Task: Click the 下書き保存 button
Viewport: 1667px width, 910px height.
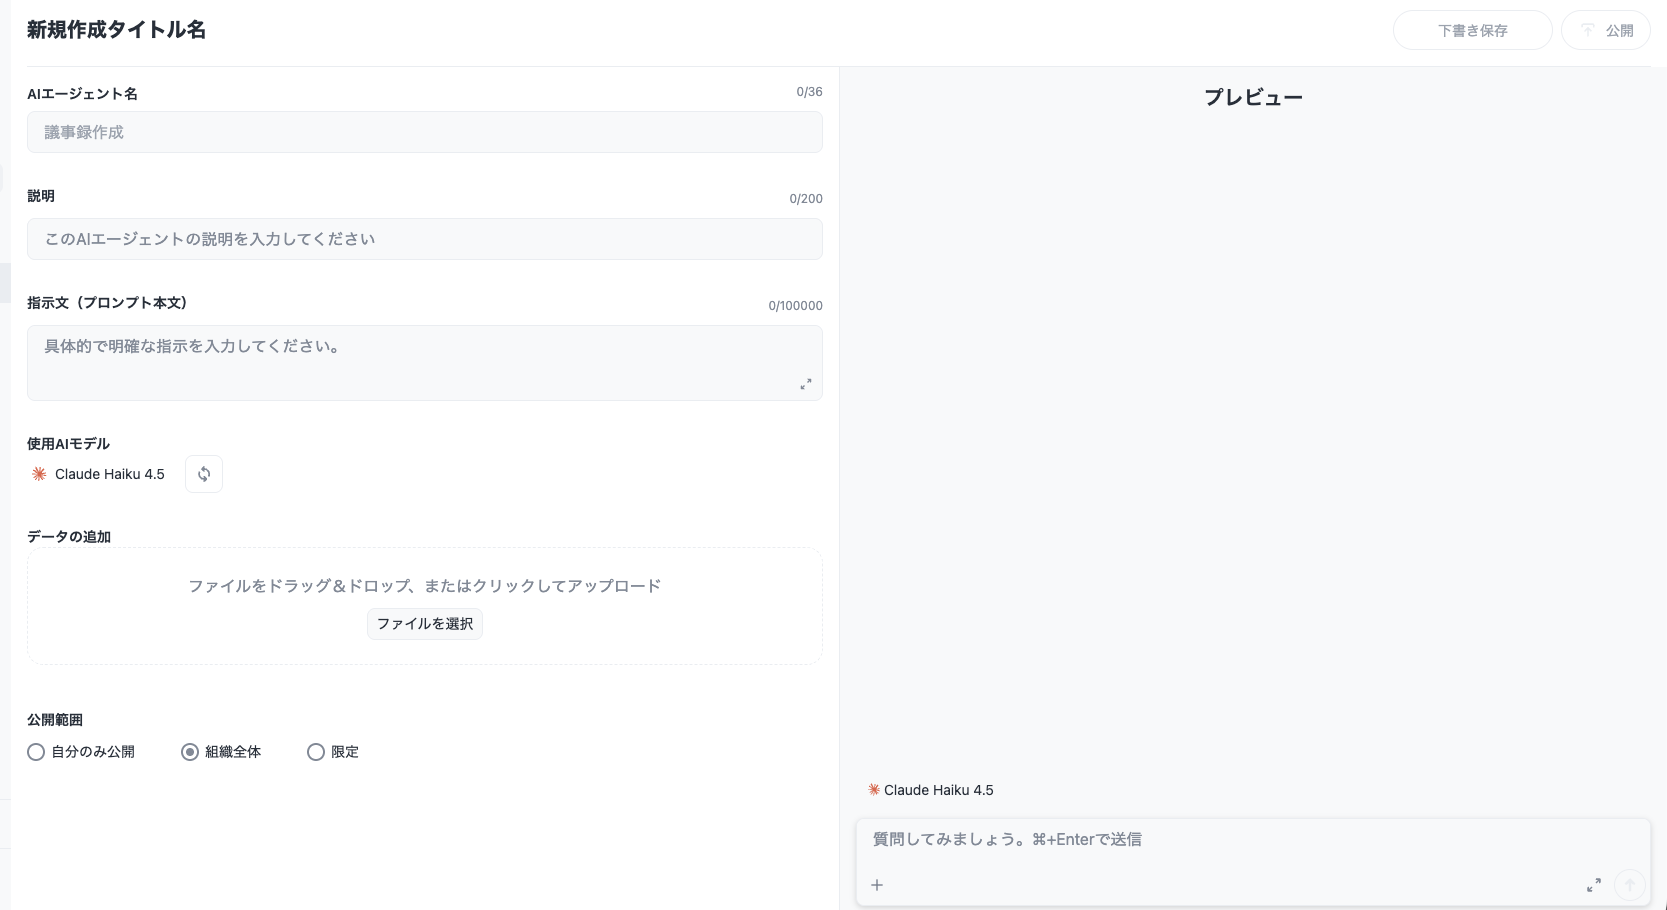Action: [x=1472, y=30]
